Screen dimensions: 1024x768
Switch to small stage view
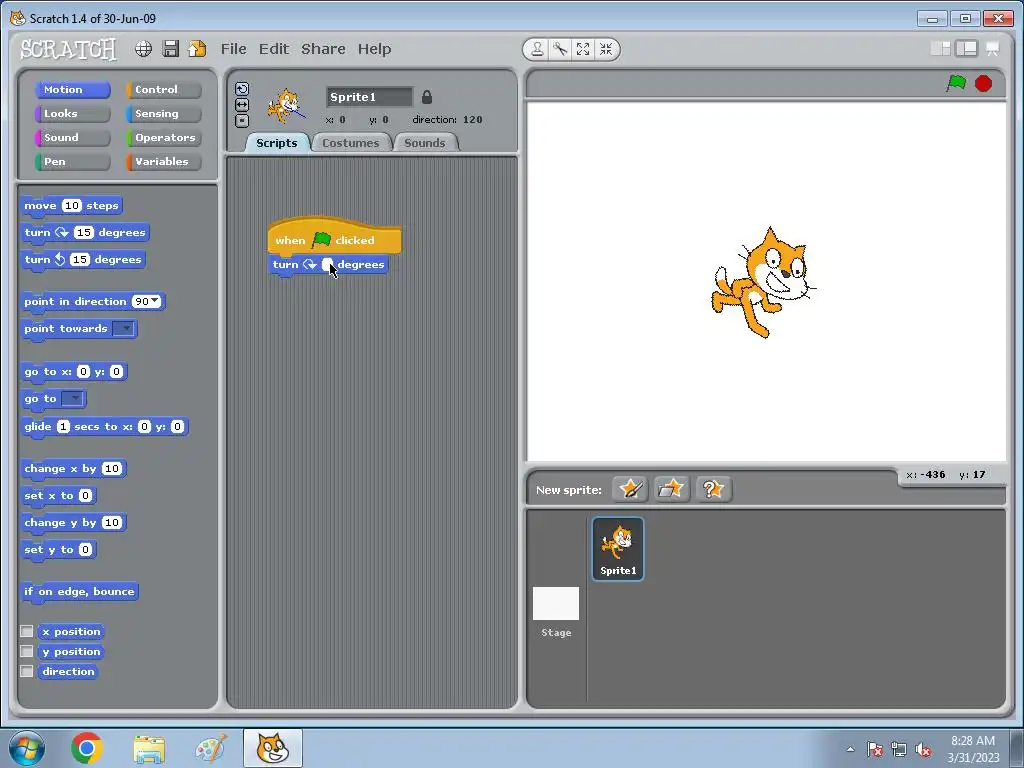pos(940,48)
